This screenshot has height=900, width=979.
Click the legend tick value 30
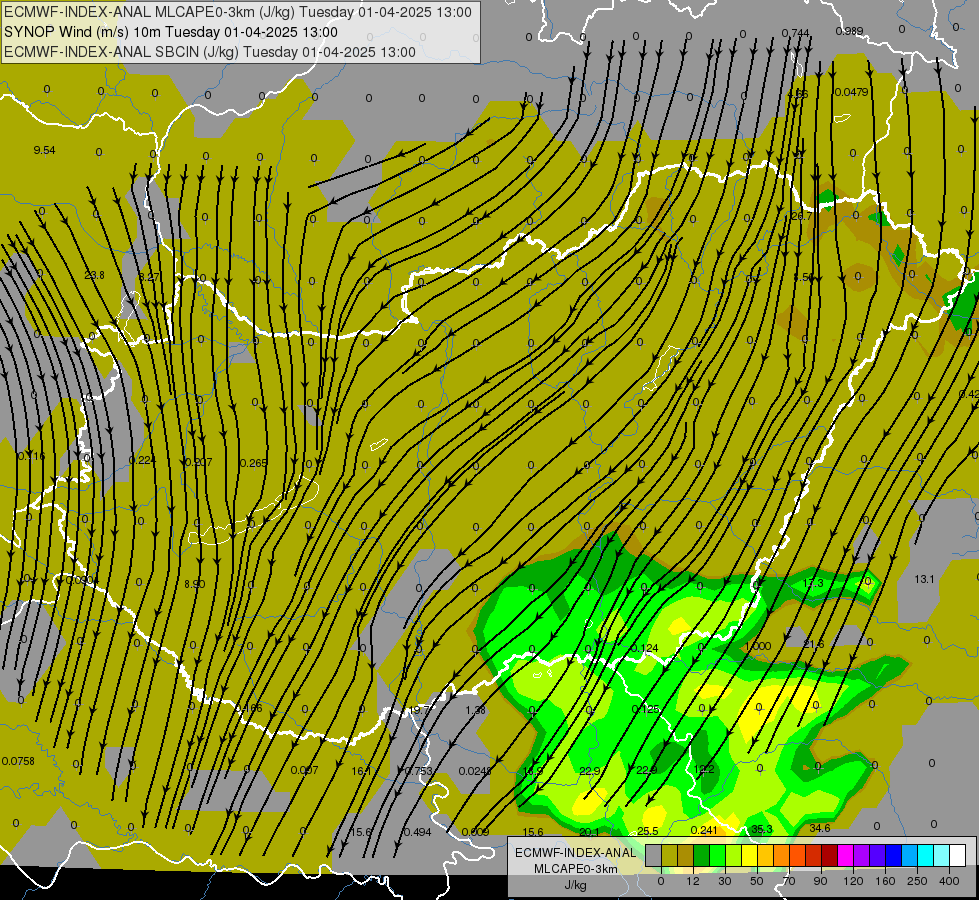pos(725,881)
